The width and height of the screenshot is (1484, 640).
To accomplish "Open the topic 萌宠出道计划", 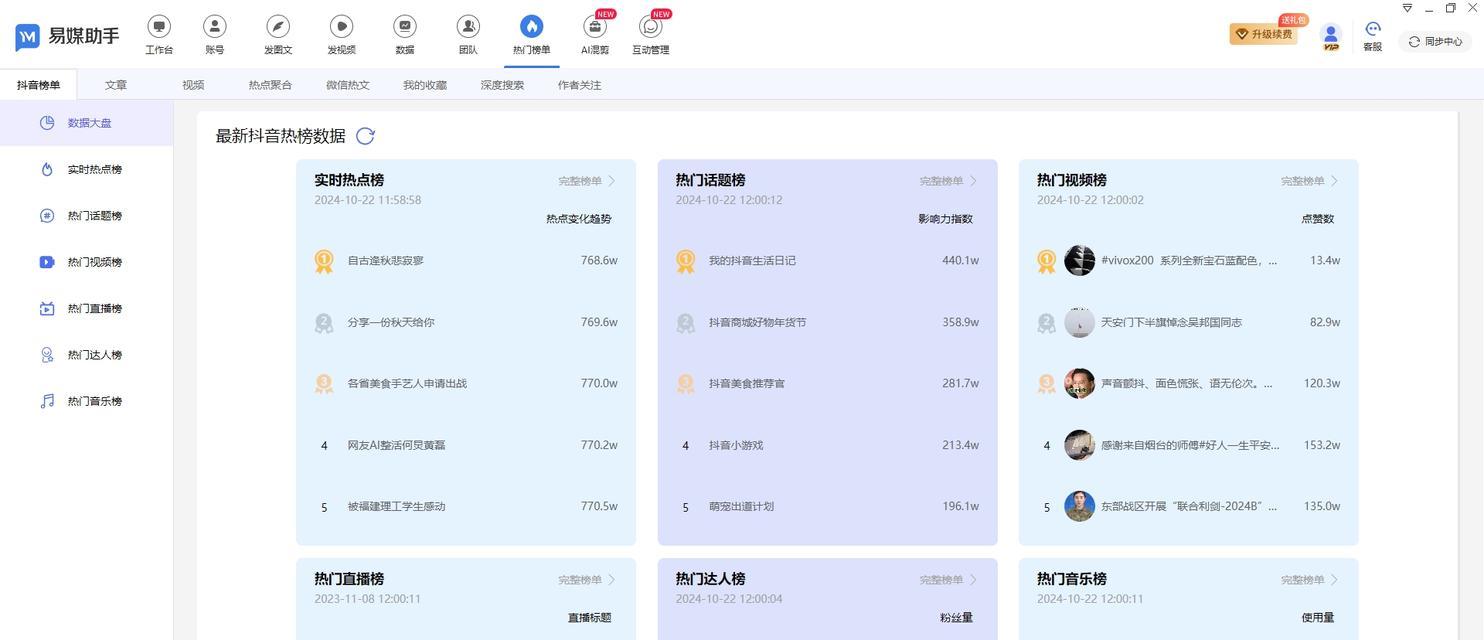I will coord(741,506).
